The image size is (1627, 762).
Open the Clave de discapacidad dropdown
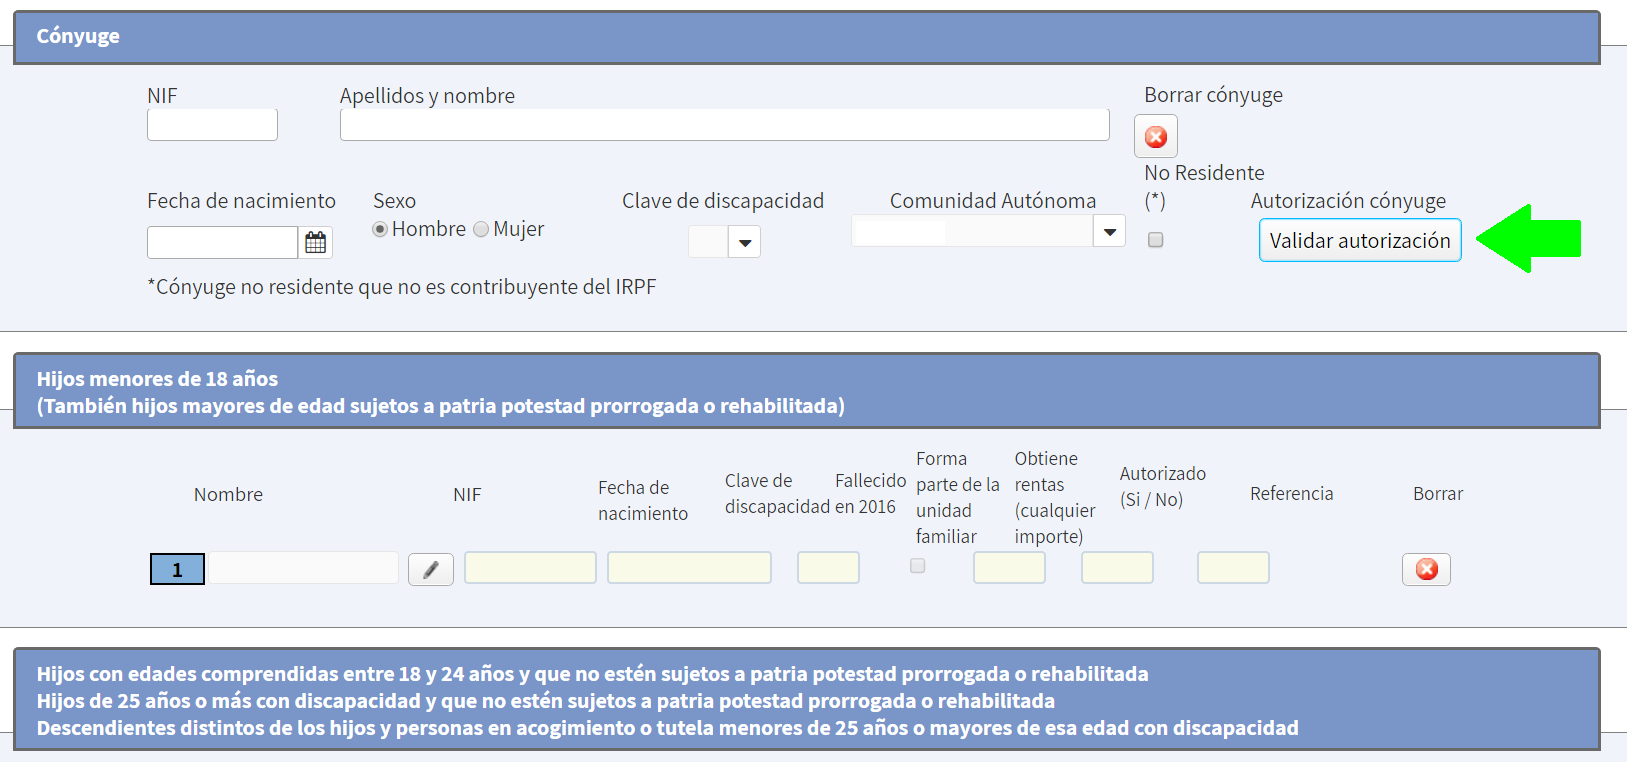[745, 242]
